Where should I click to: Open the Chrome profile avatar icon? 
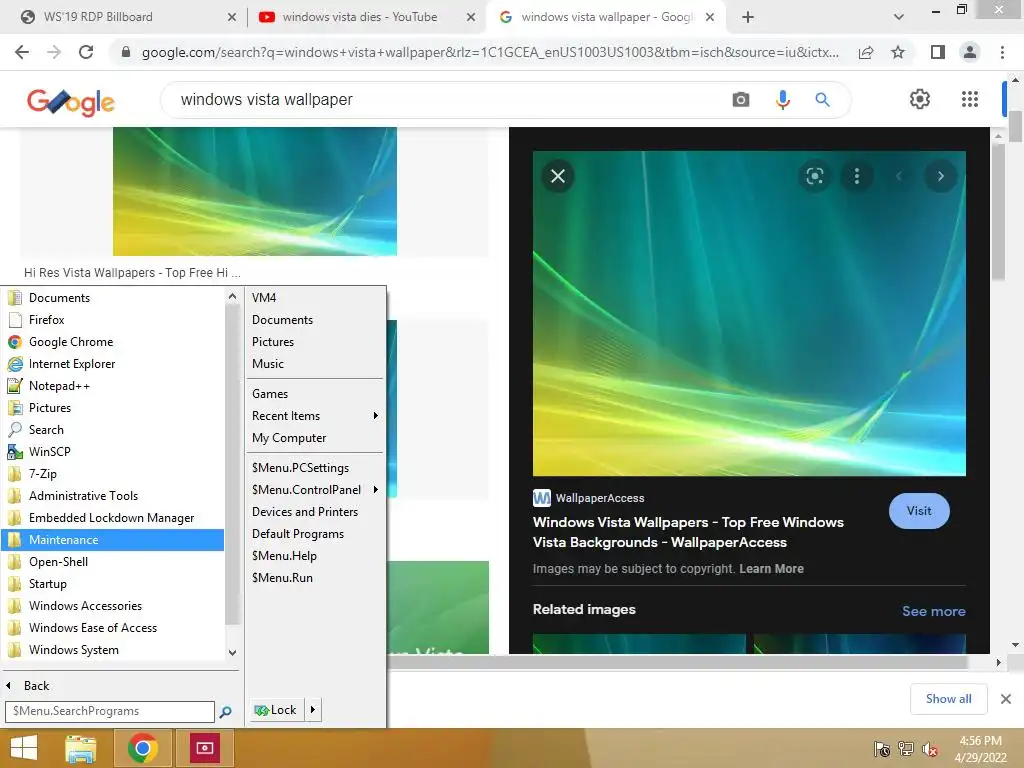click(970, 52)
